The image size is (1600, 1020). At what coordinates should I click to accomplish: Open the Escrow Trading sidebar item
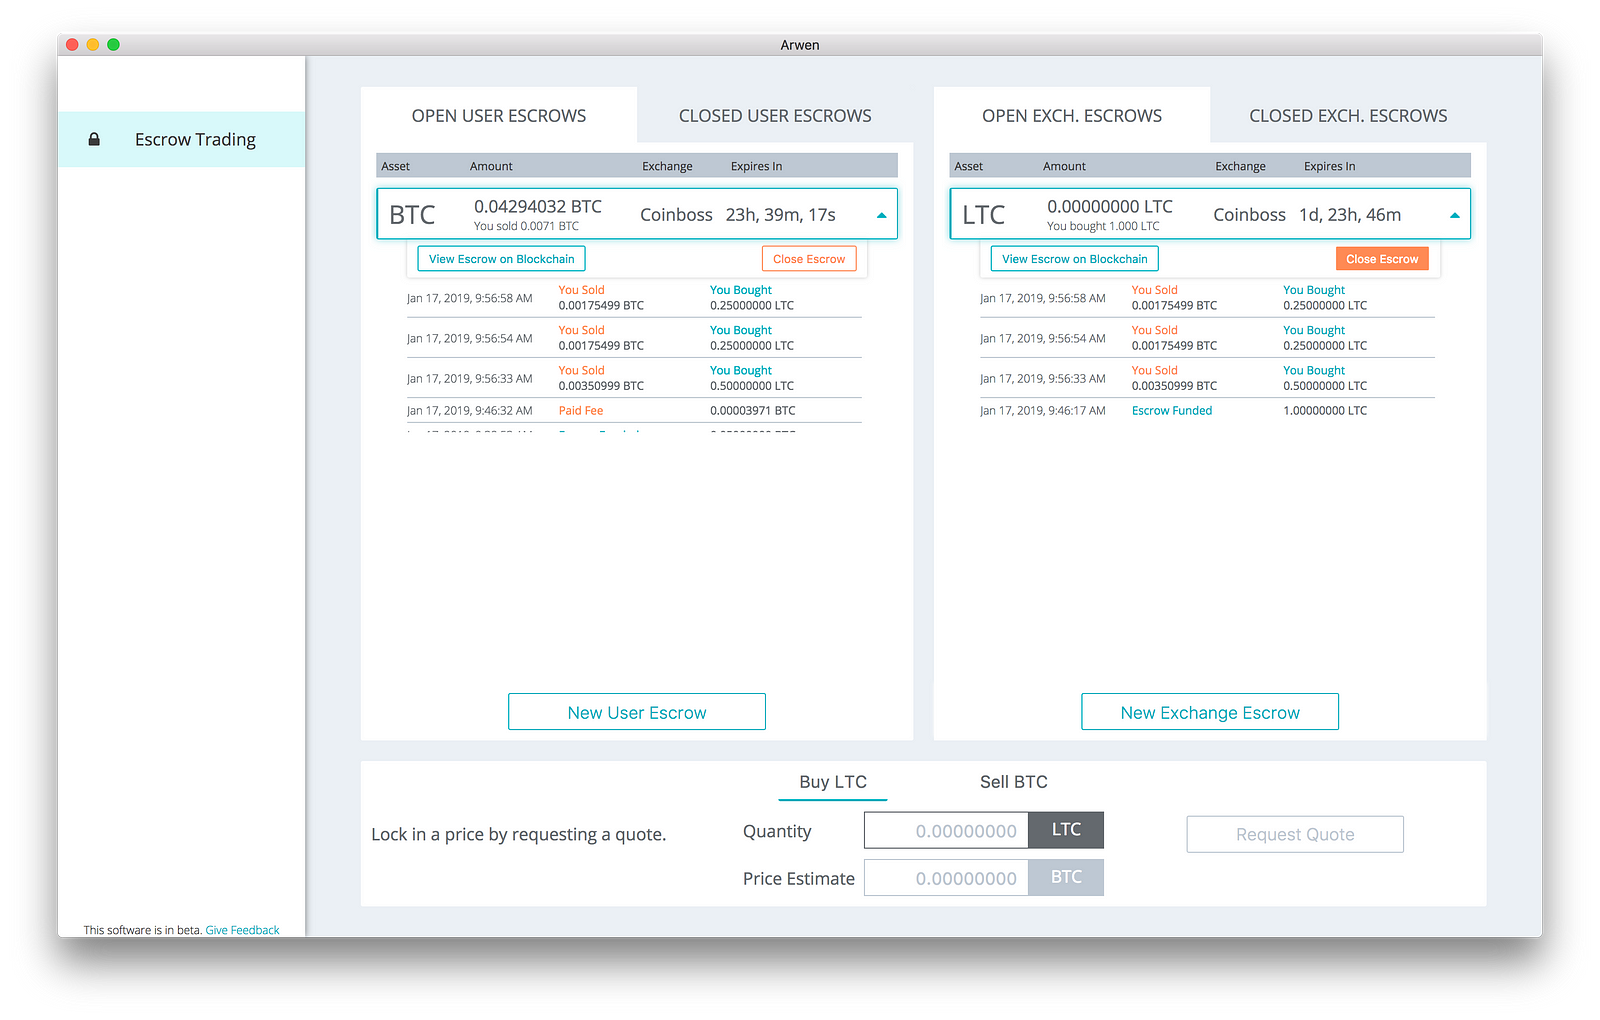182,140
